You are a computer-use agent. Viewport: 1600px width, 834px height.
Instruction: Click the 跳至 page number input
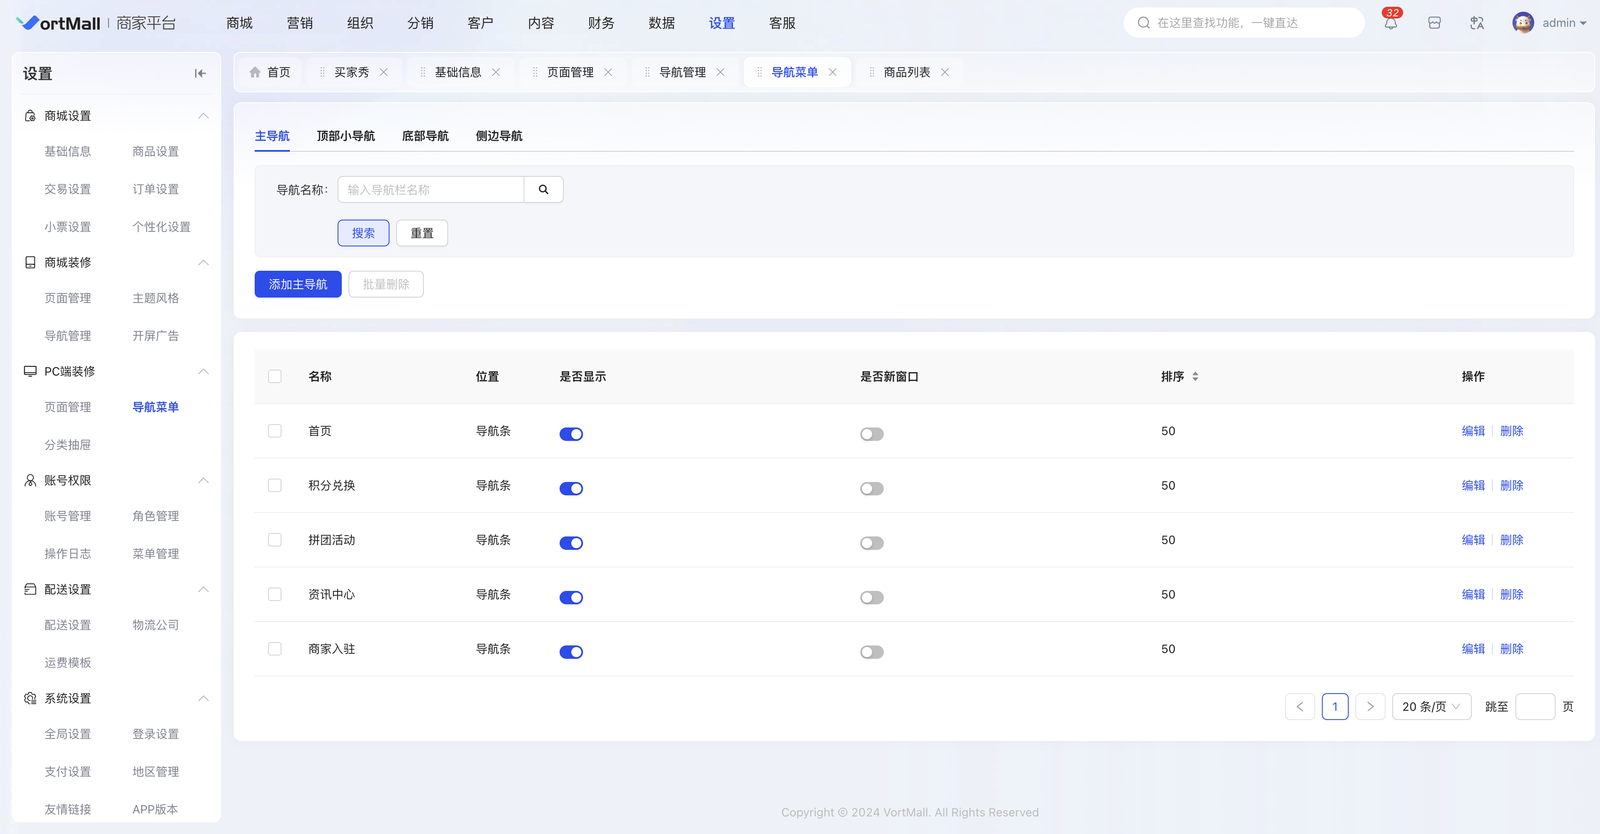[1534, 707]
